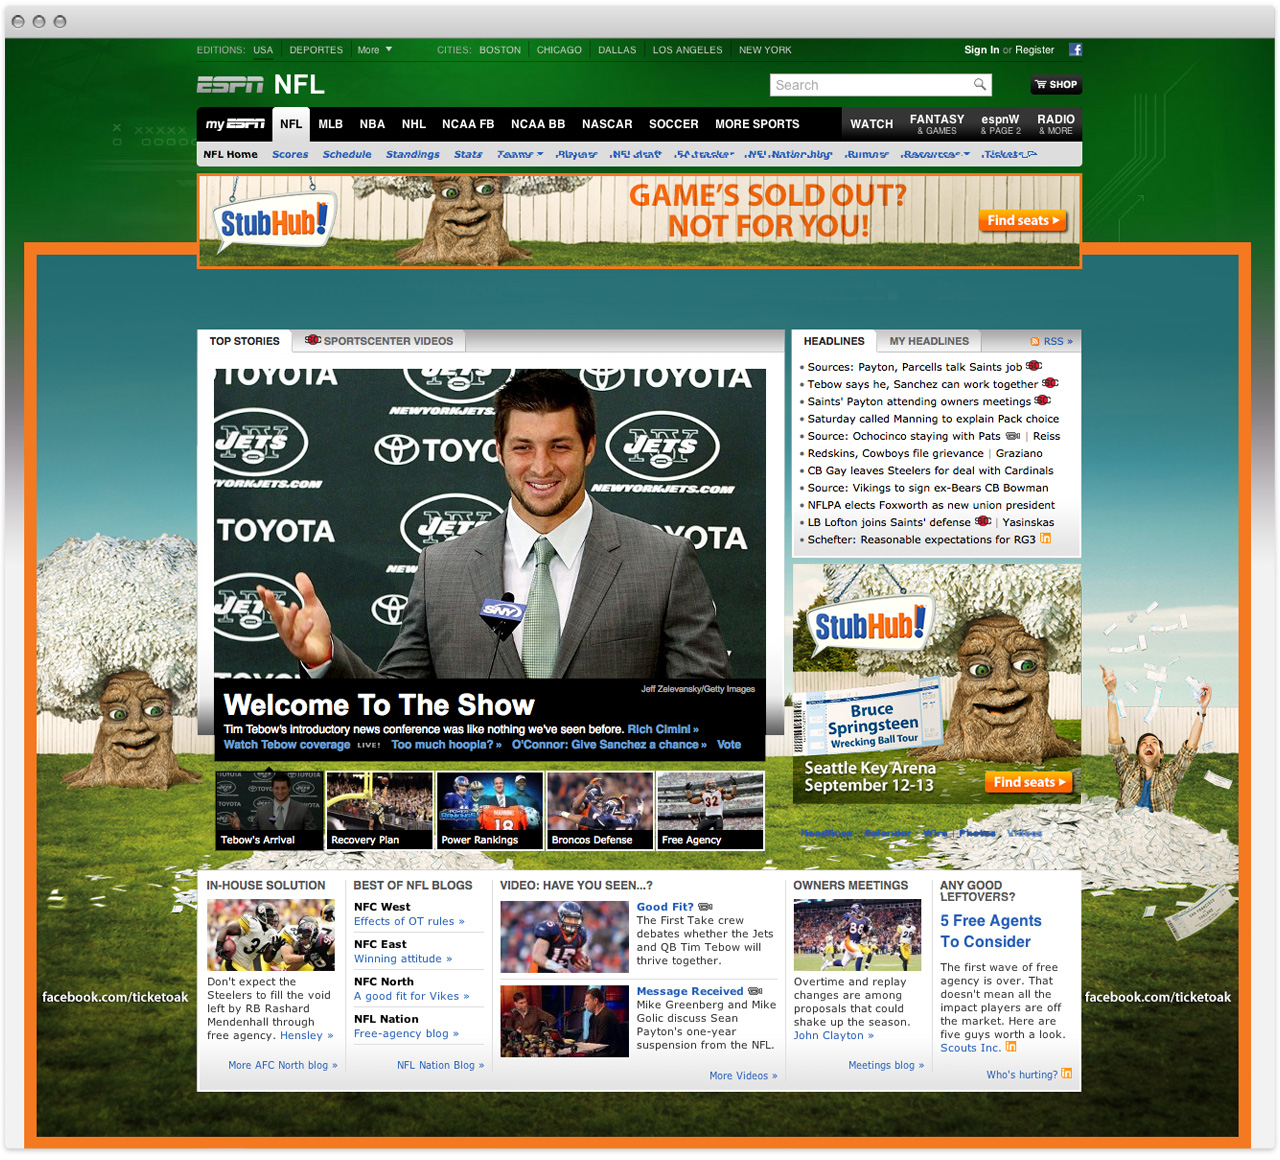The width and height of the screenshot is (1280, 1160).
Task: Select the NCAA FB navigation tab
Action: (x=468, y=124)
